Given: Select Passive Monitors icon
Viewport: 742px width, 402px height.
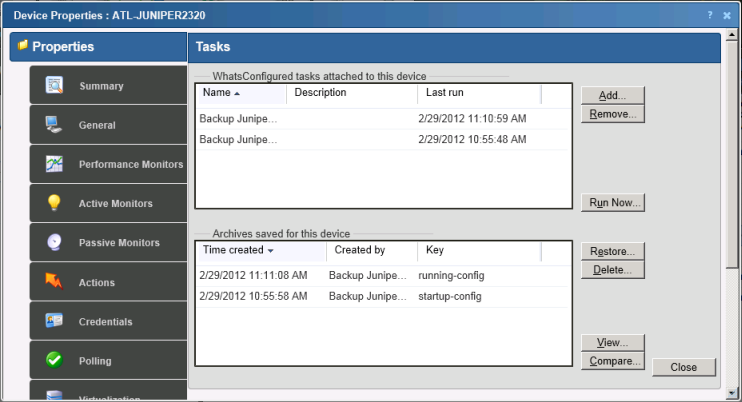Looking at the screenshot, I should [x=55, y=243].
